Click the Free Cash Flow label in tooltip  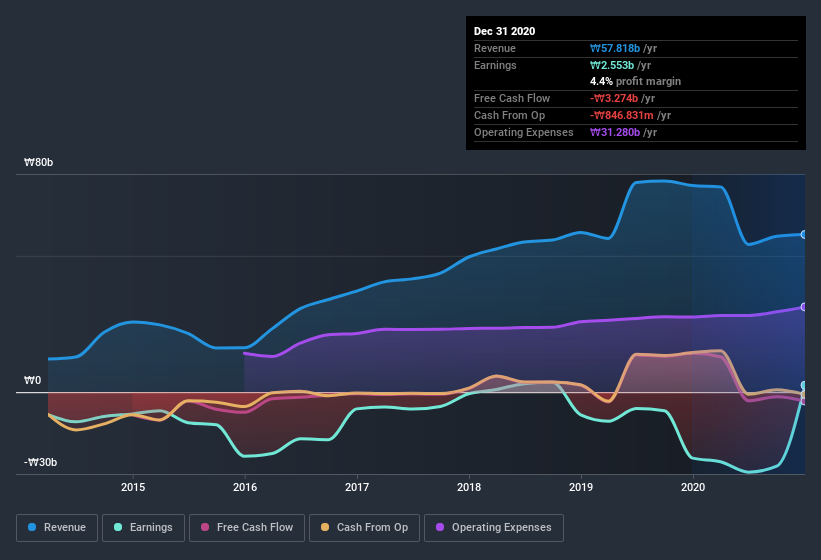pos(512,98)
